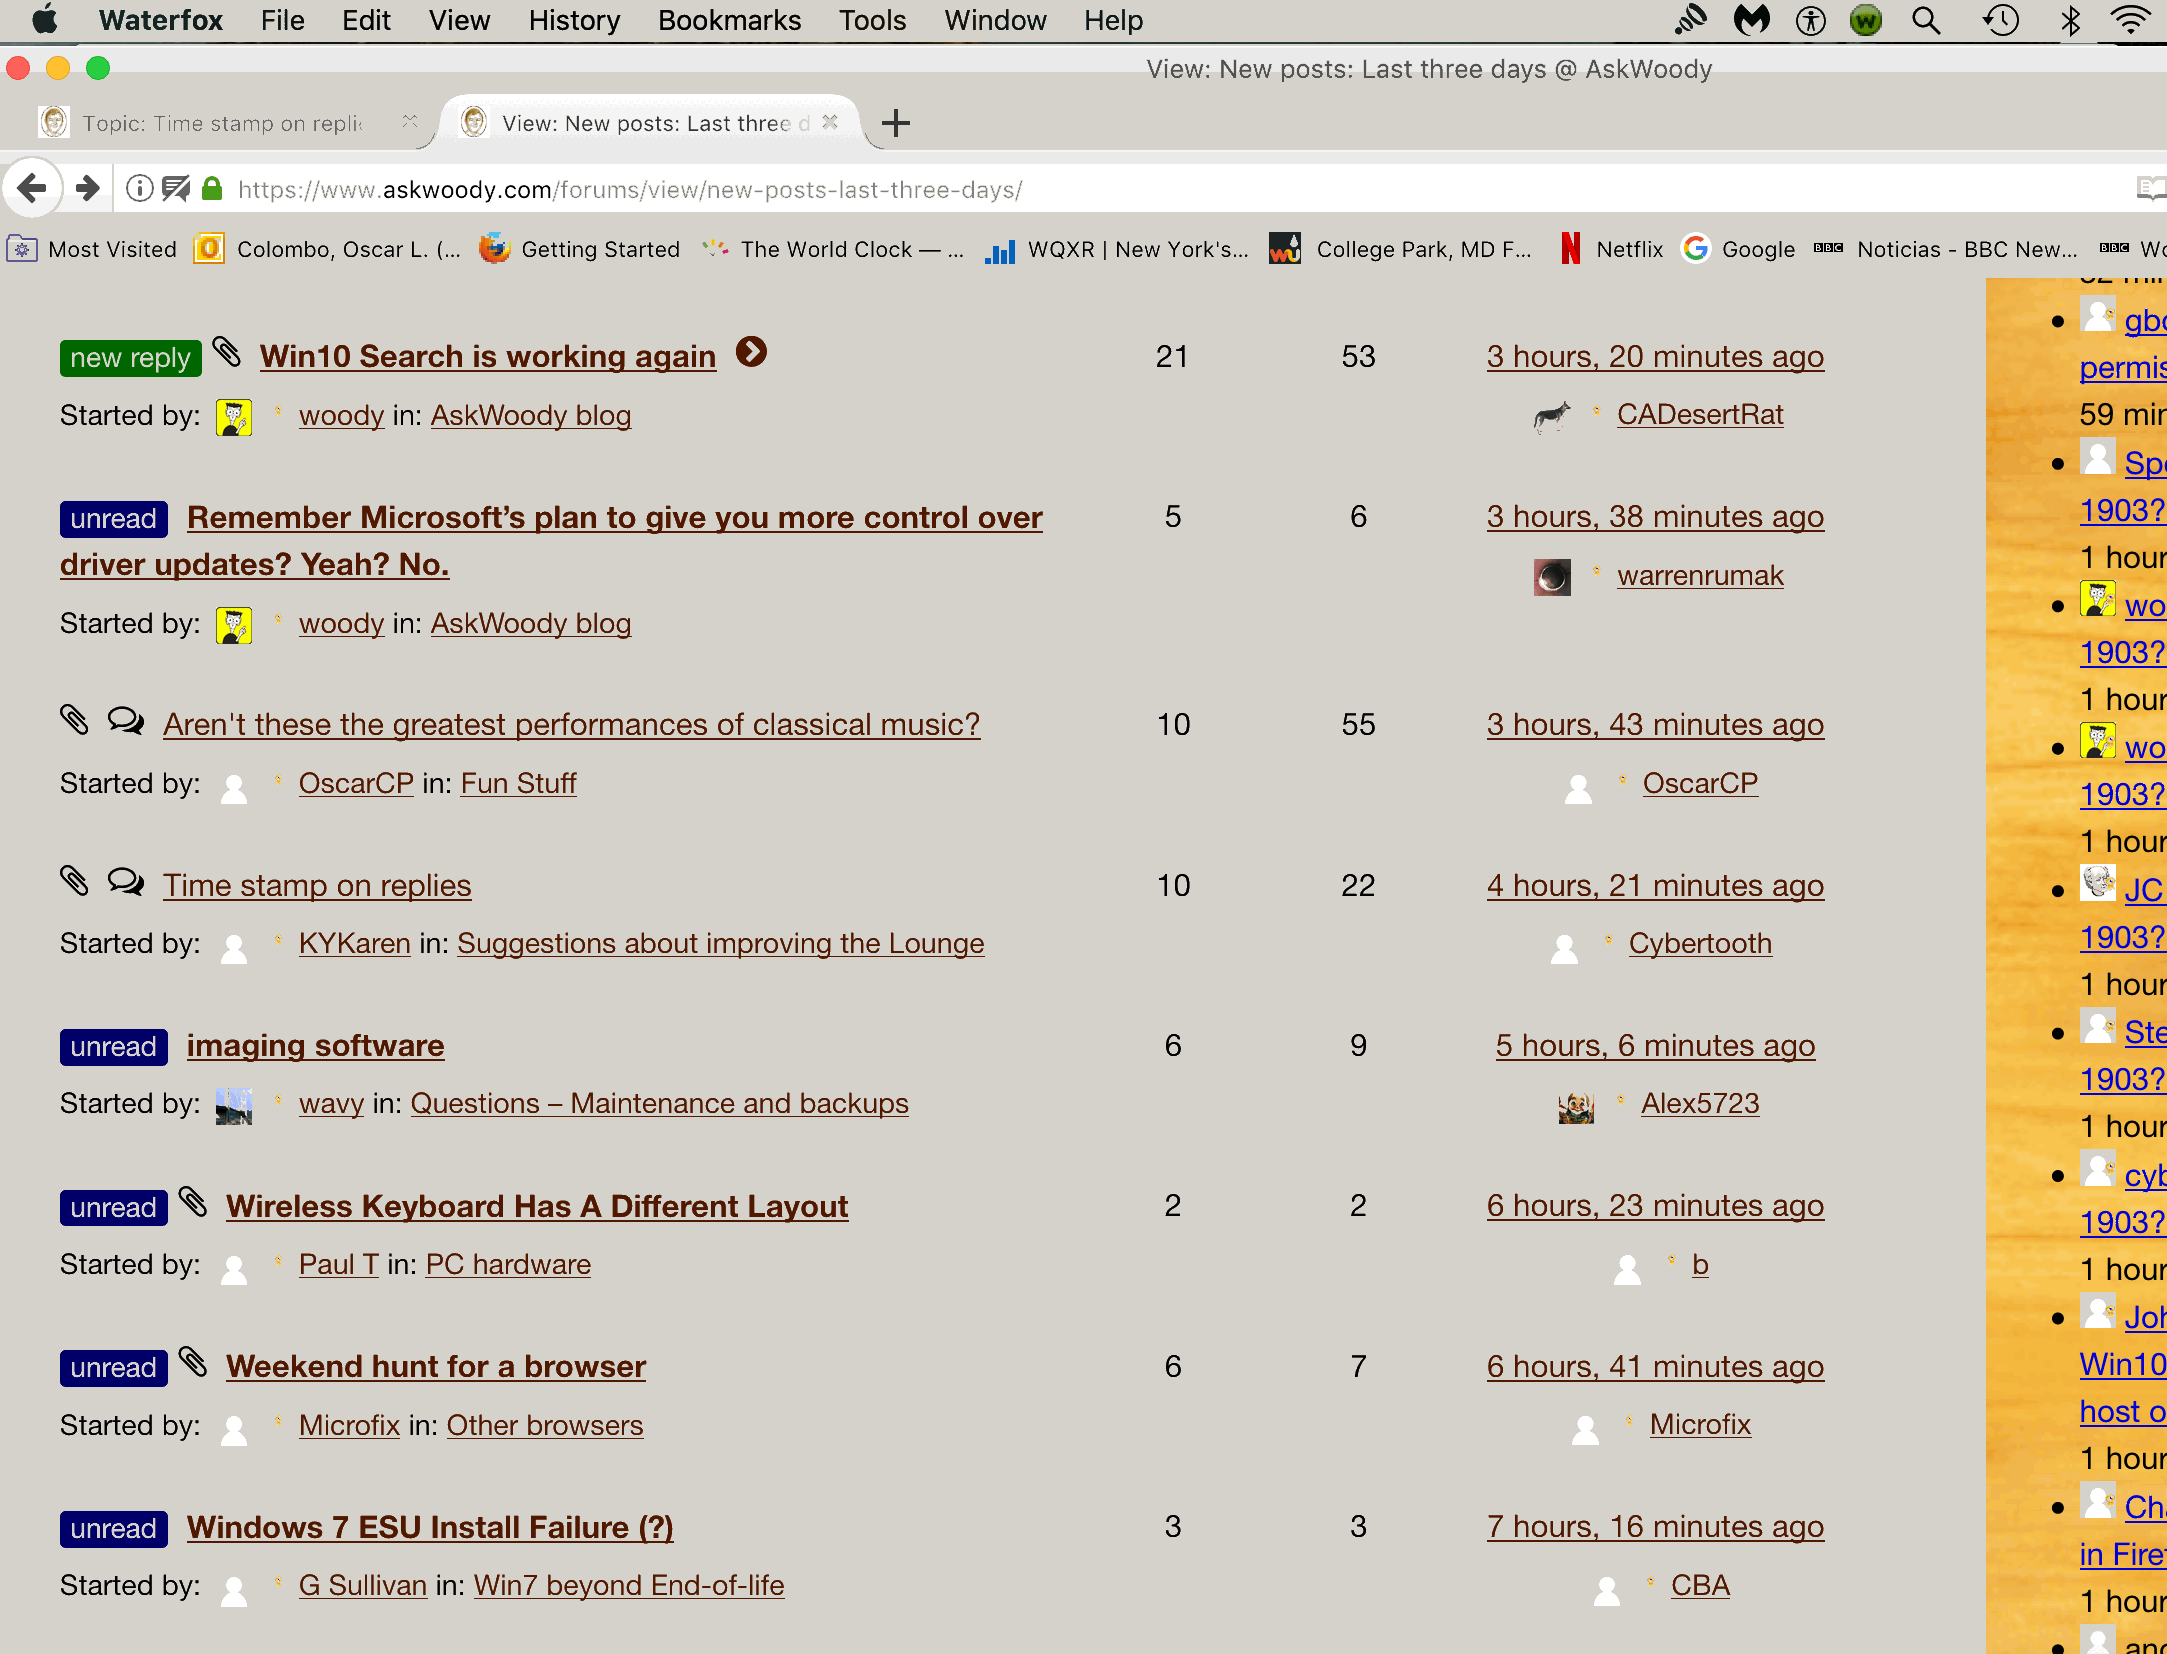This screenshot has height=1654, width=2167.
Task: Click the Time Machine menu bar icon
Action: (2000, 20)
